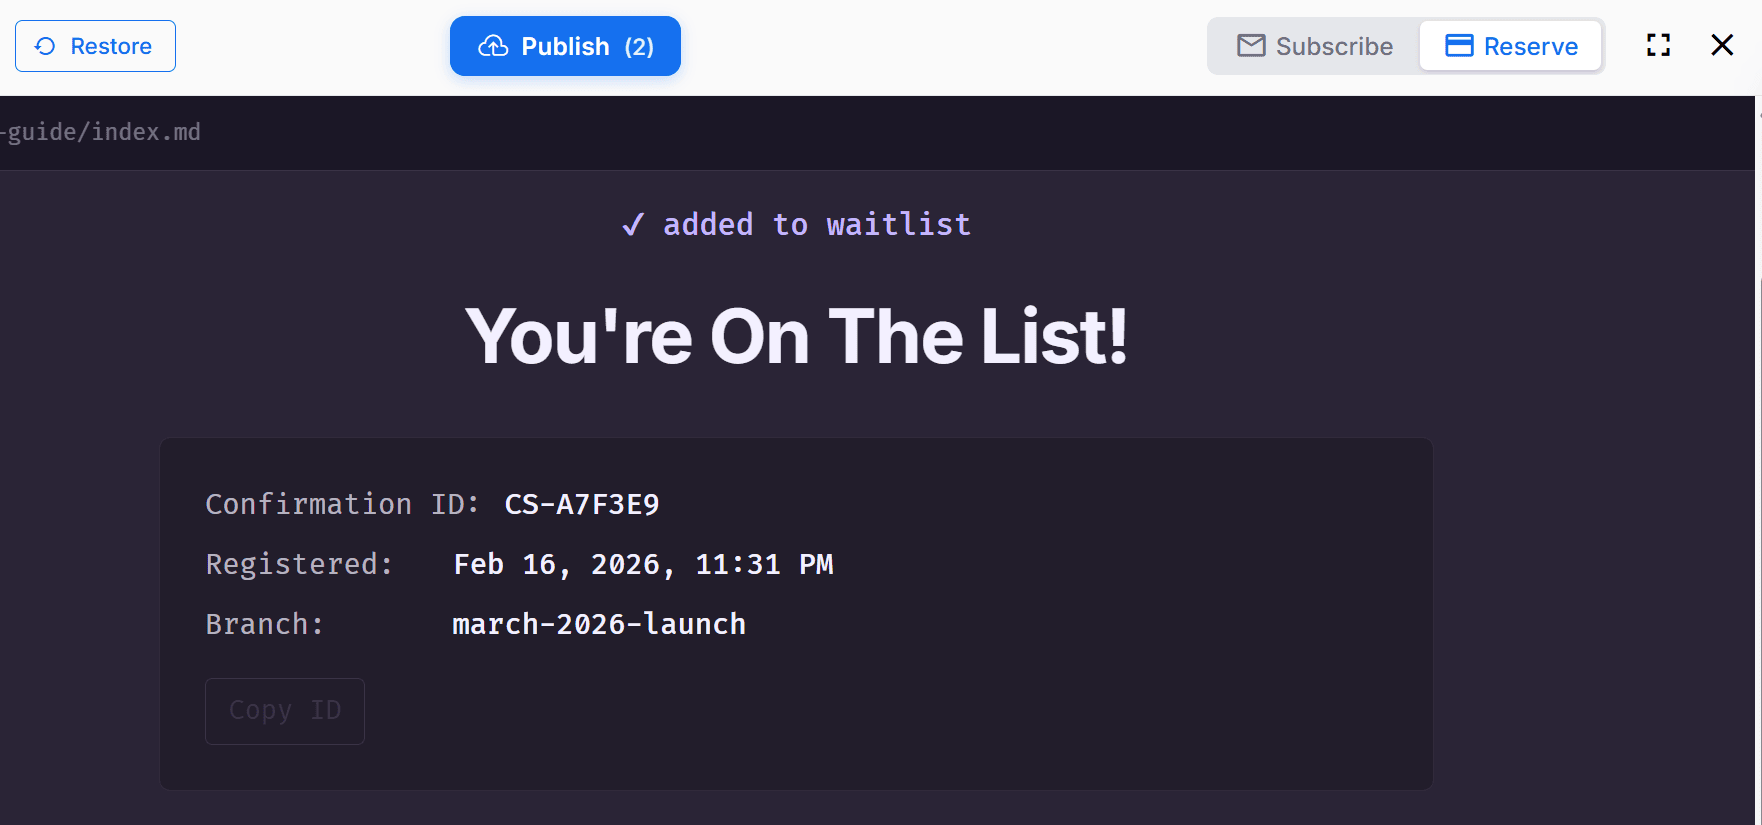The height and width of the screenshot is (825, 1762).
Task: Open the Publish options showing count 2
Action: click(x=565, y=46)
